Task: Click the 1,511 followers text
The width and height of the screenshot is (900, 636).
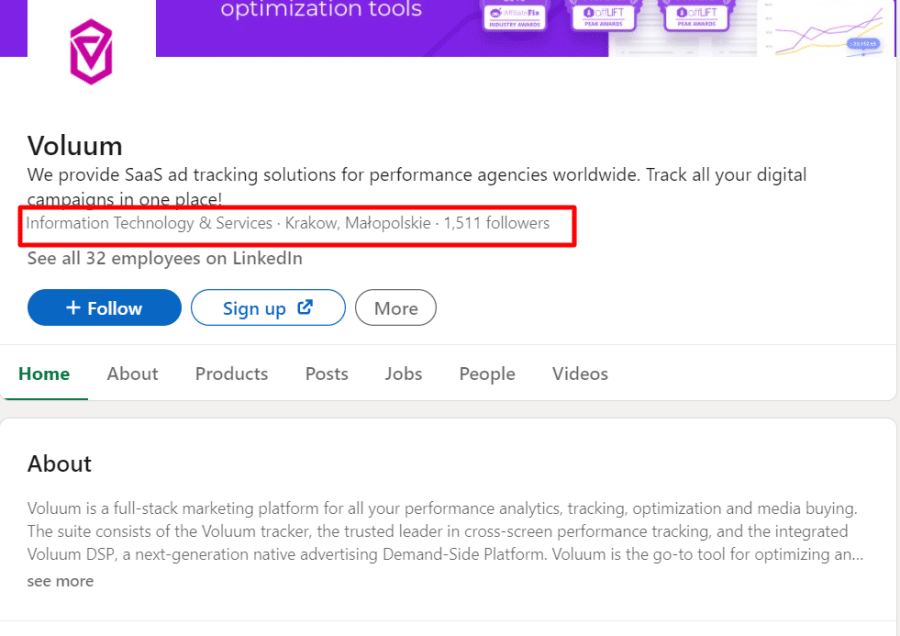Action: point(496,223)
